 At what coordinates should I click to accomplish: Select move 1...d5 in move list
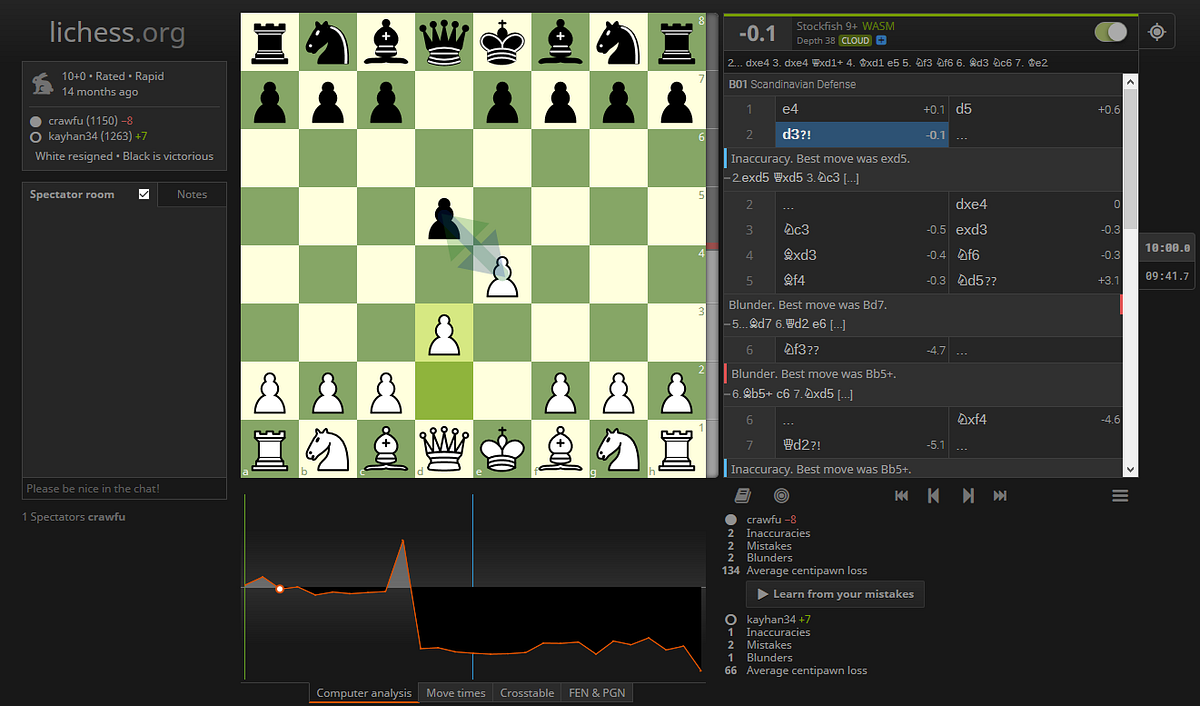click(1036, 109)
